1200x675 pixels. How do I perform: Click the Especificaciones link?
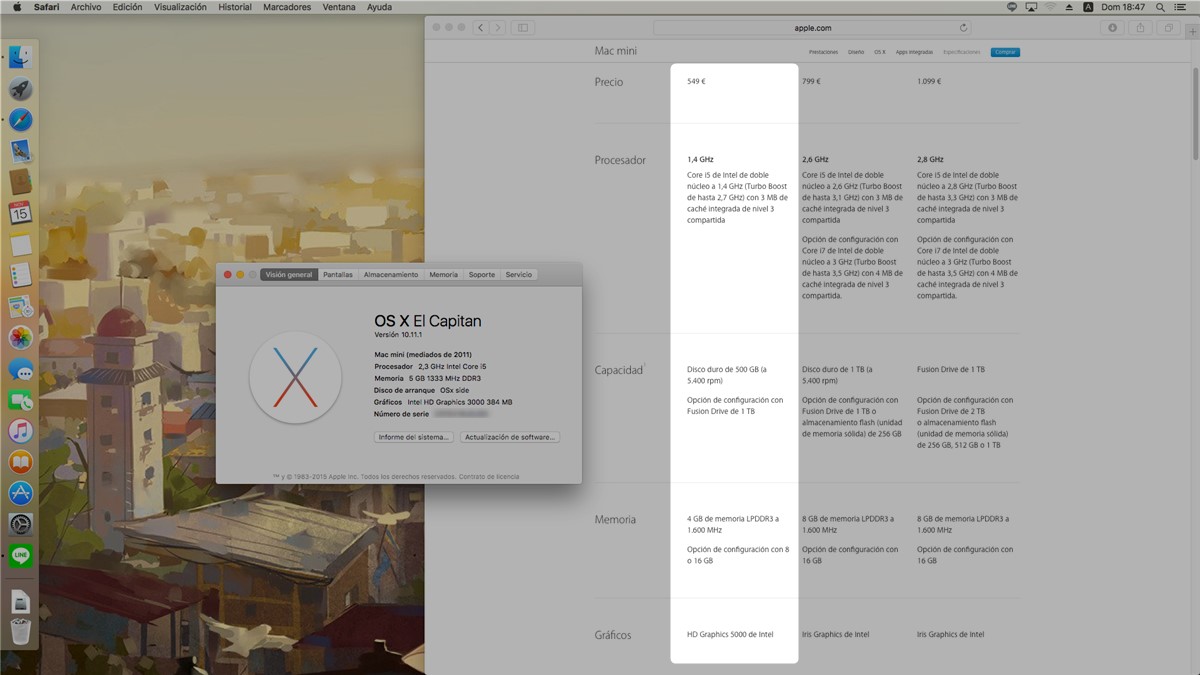962,52
